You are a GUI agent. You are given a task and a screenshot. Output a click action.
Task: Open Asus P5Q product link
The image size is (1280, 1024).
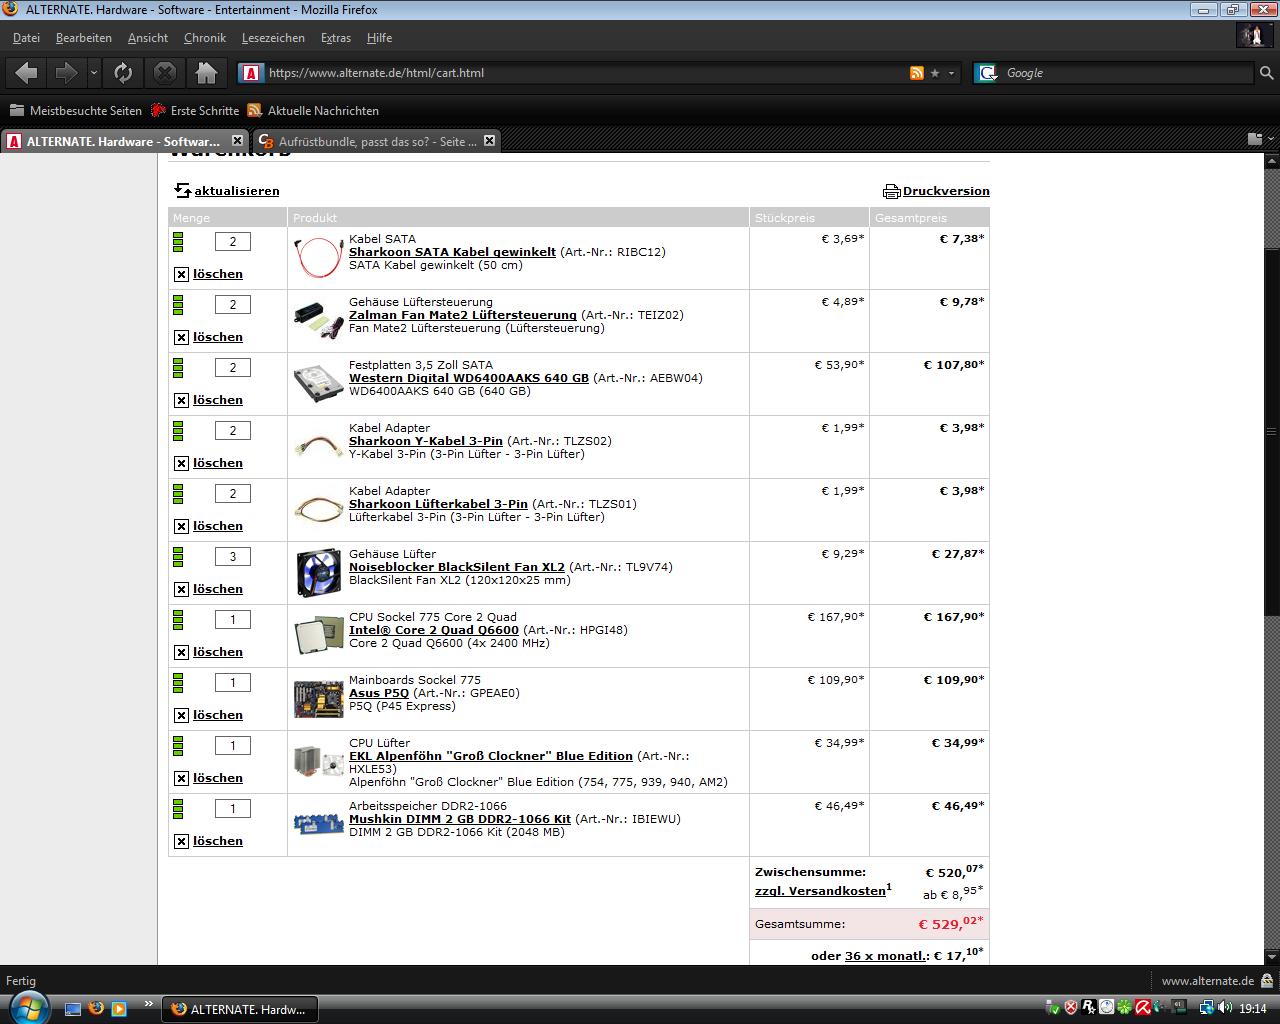click(x=379, y=693)
